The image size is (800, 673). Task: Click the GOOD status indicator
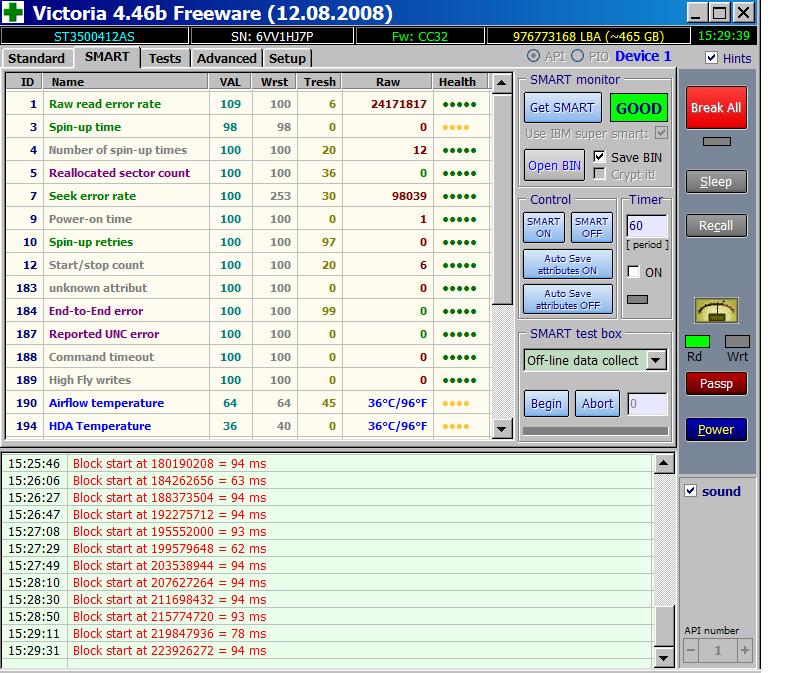tap(638, 108)
